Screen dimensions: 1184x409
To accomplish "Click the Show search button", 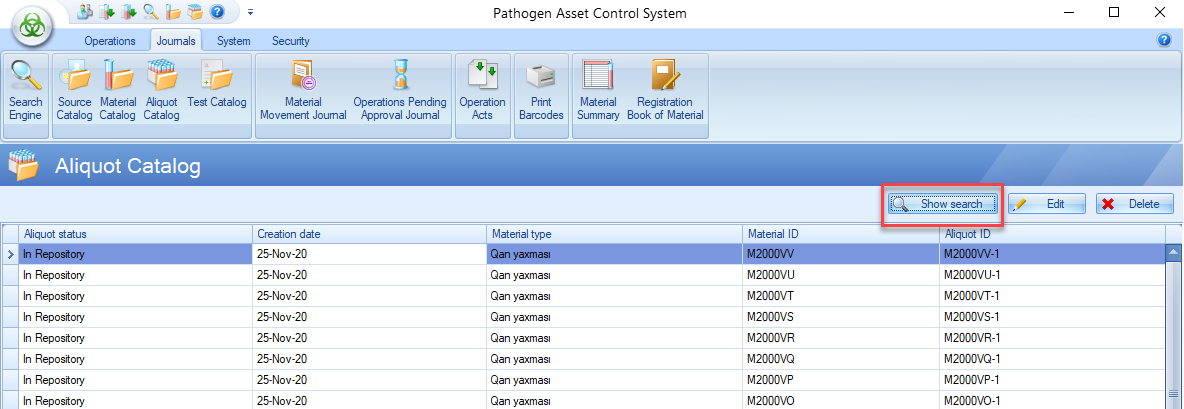I will (942, 204).
